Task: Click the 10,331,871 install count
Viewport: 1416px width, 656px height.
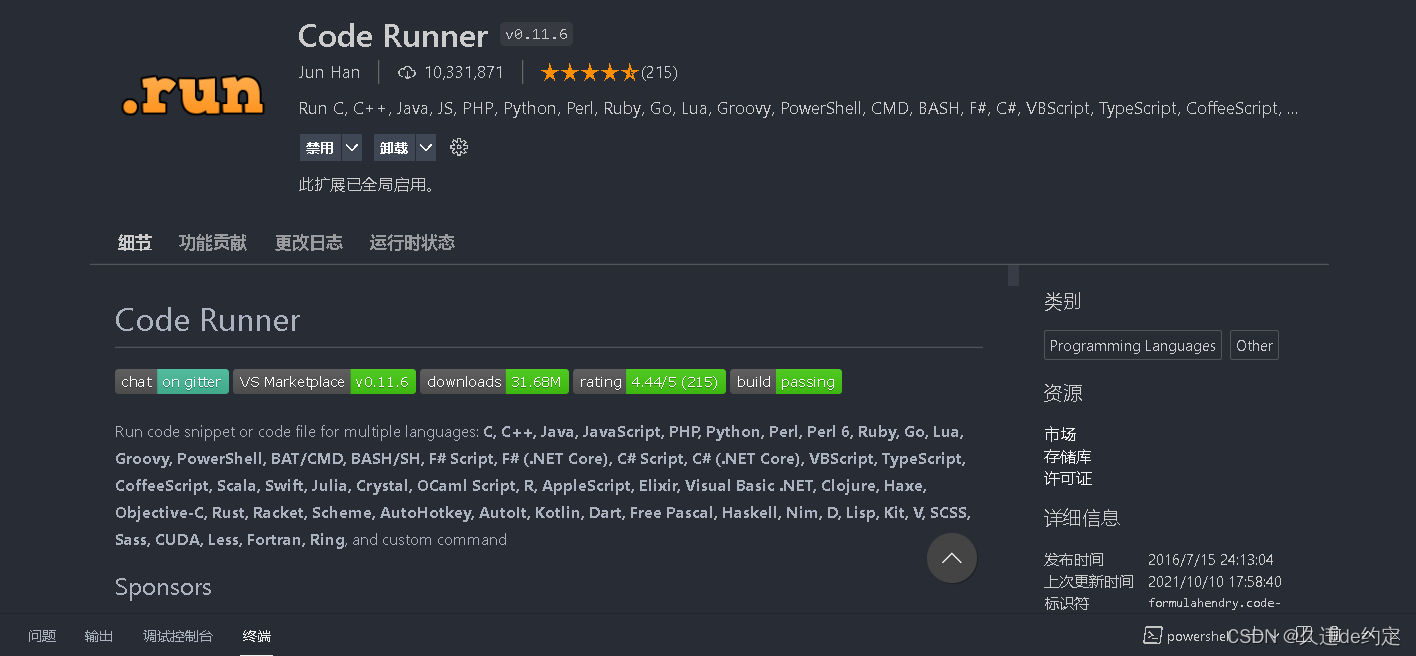Action: coord(464,72)
